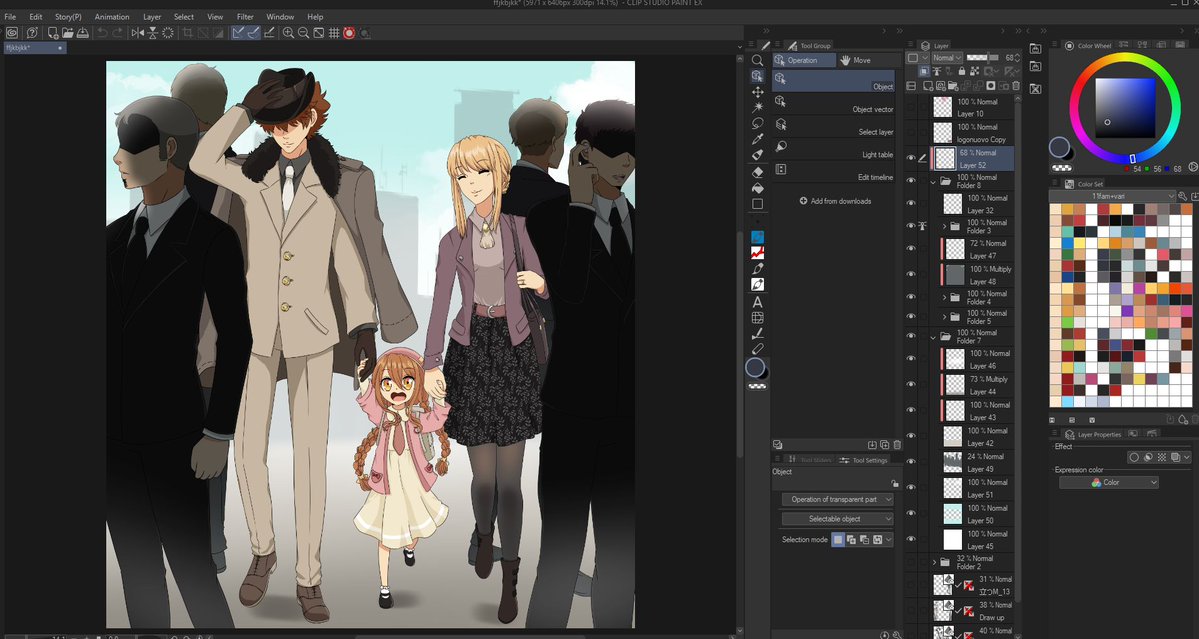Show Folder 2 via its visibility box
This screenshot has width=1199, height=639.
911,563
